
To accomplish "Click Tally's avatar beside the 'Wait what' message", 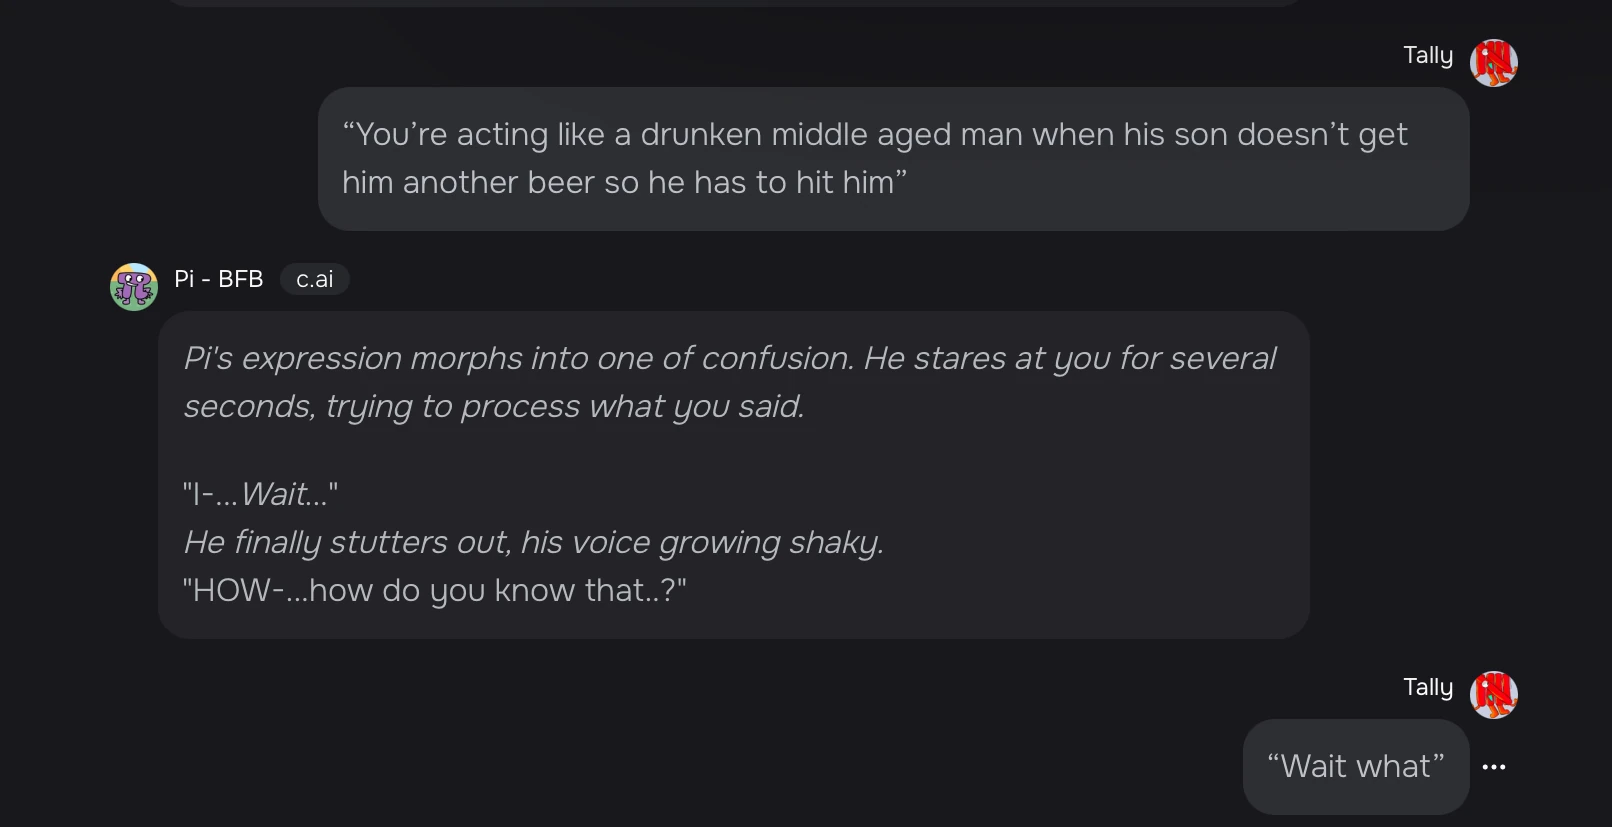I will coord(1494,694).
